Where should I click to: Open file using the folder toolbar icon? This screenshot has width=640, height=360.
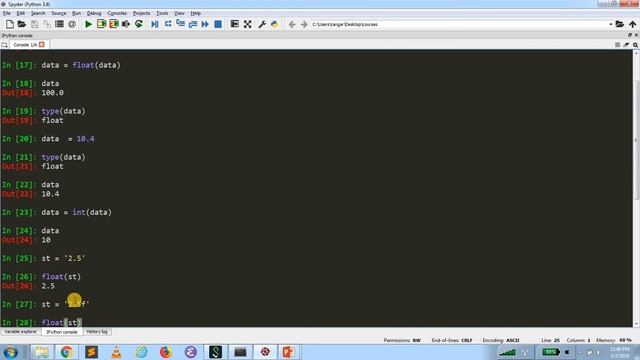click(x=22, y=24)
